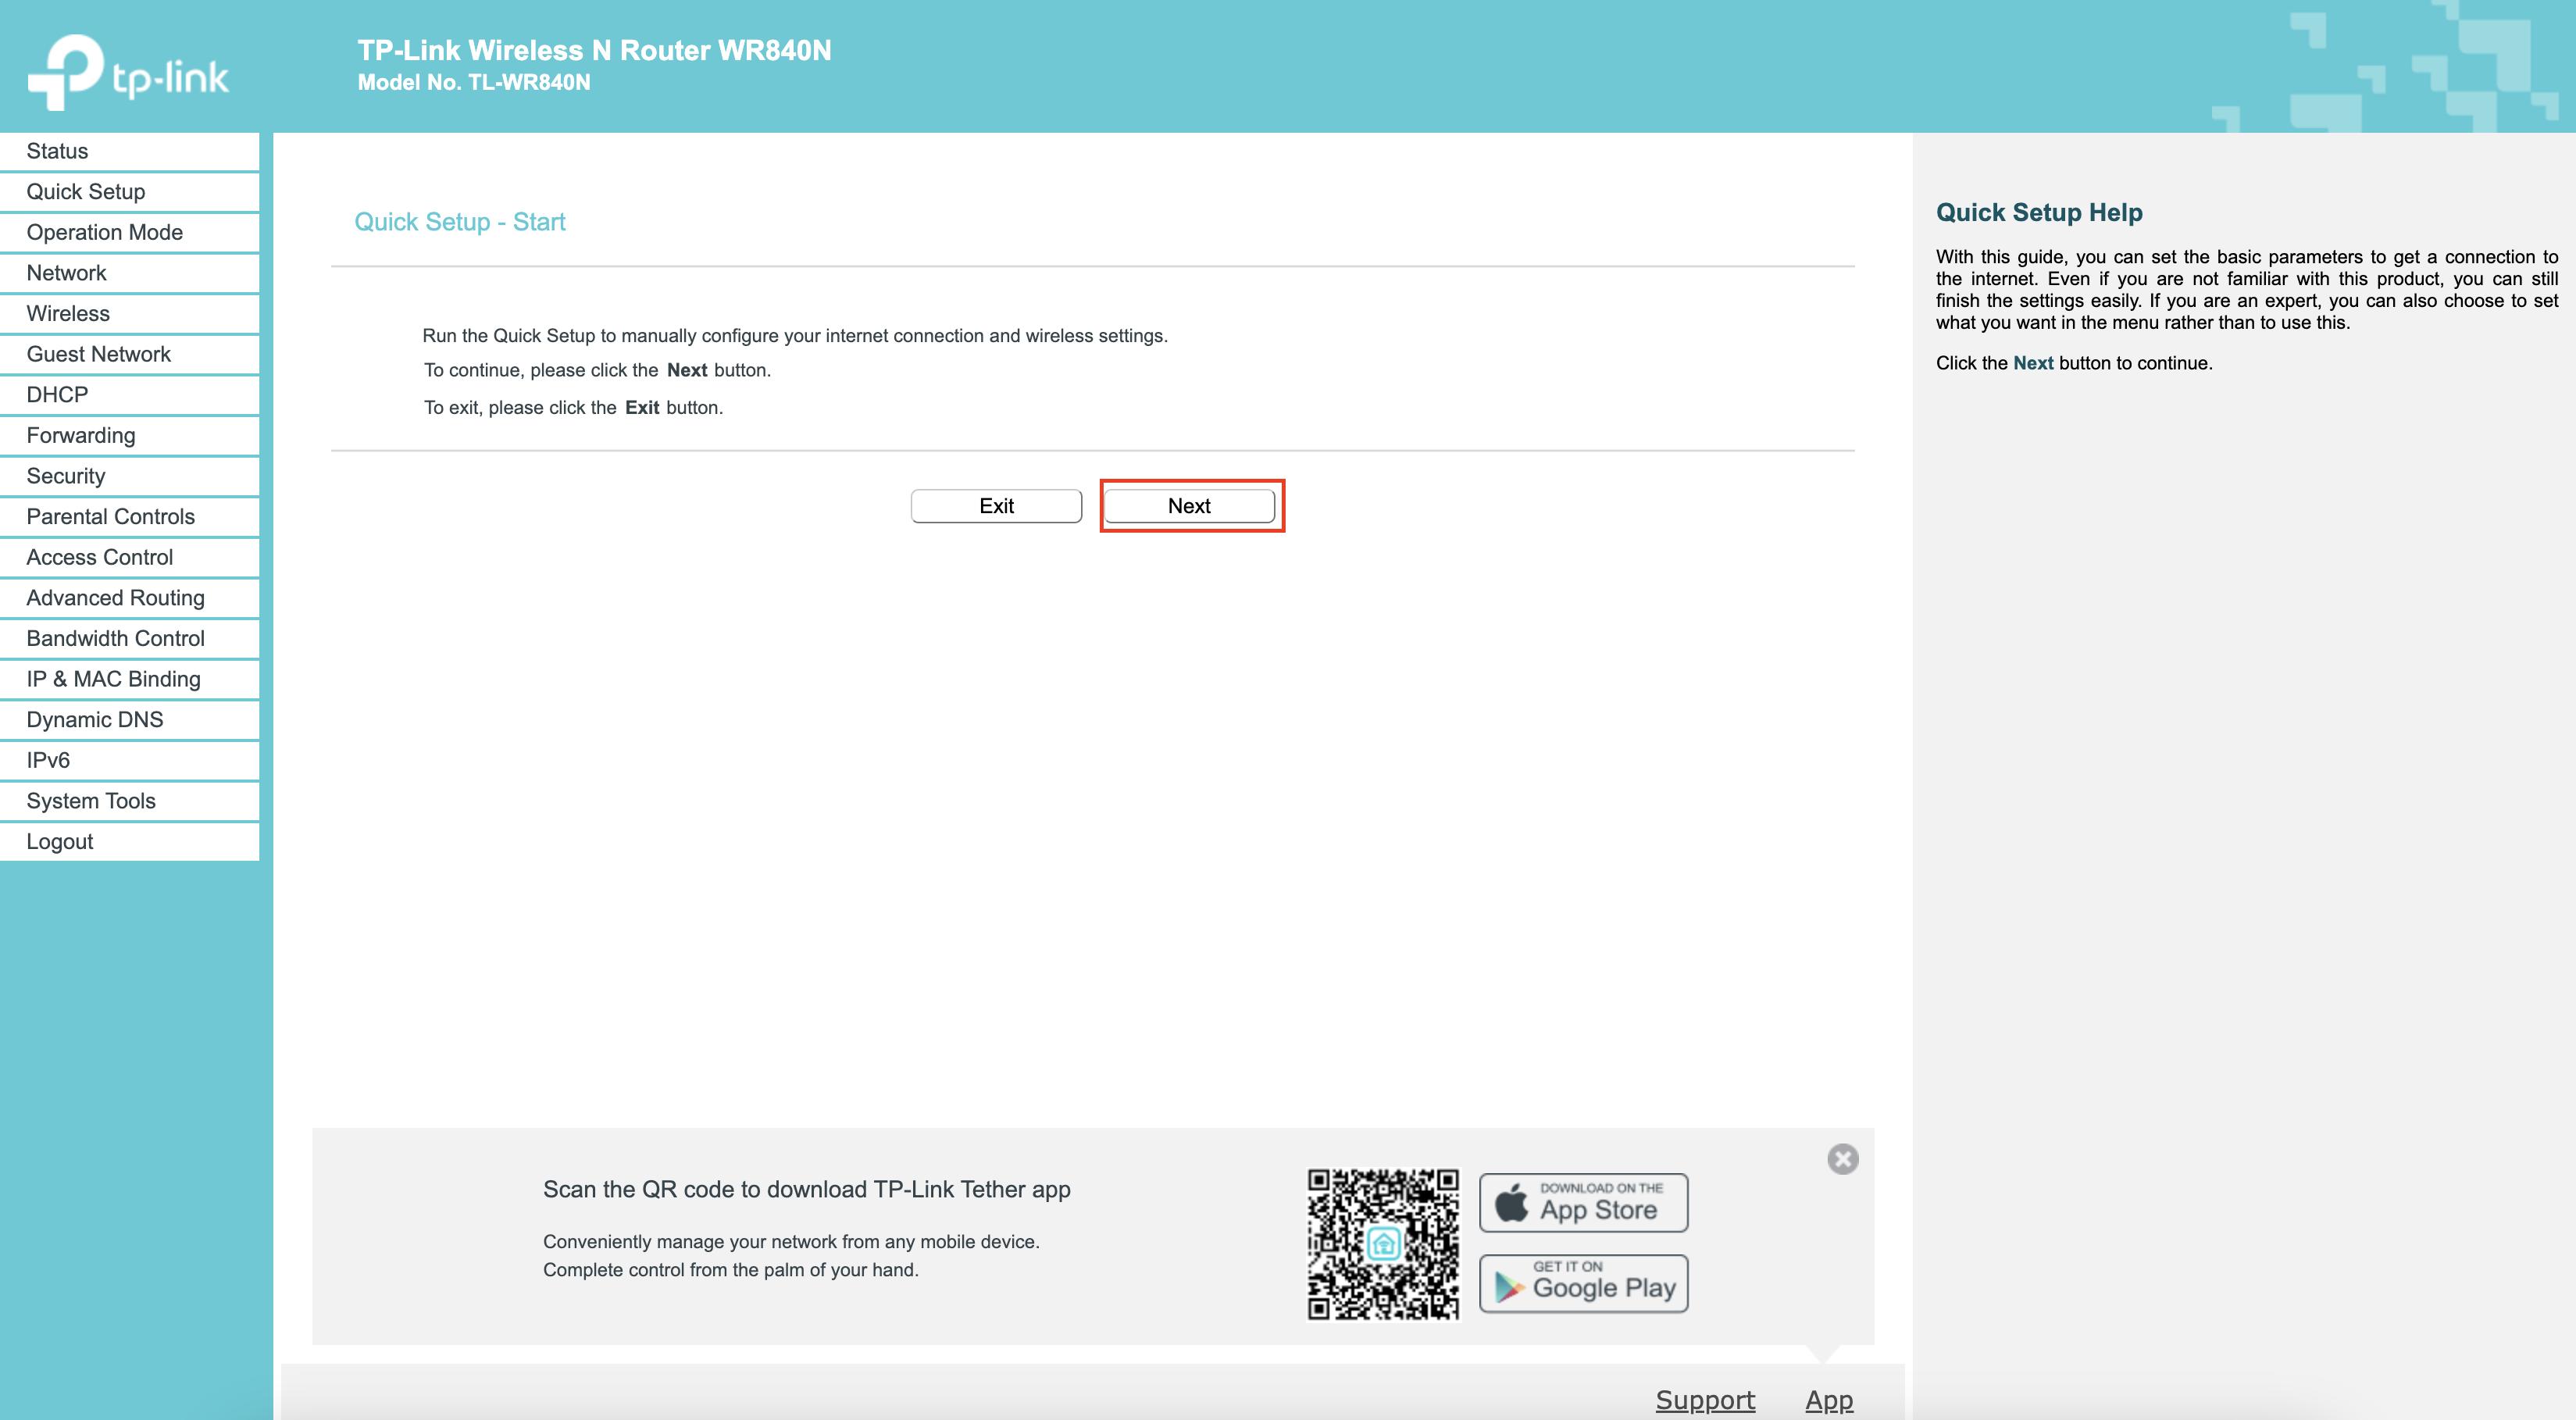This screenshot has width=2576, height=1420.
Task: Select Dynamic DNS in the sidebar
Action: pyautogui.click(x=130, y=720)
